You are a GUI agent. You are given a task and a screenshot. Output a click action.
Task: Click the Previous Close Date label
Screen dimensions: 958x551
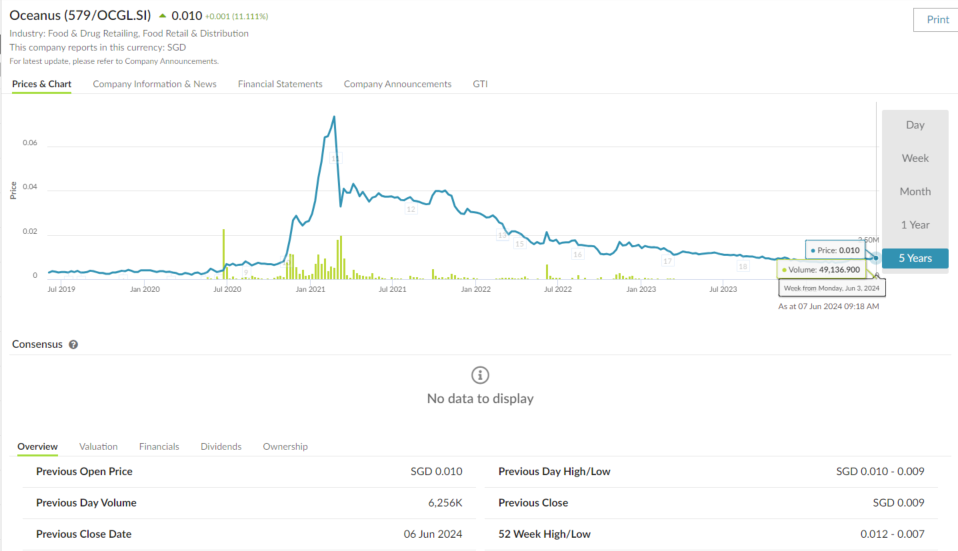[x=84, y=534]
